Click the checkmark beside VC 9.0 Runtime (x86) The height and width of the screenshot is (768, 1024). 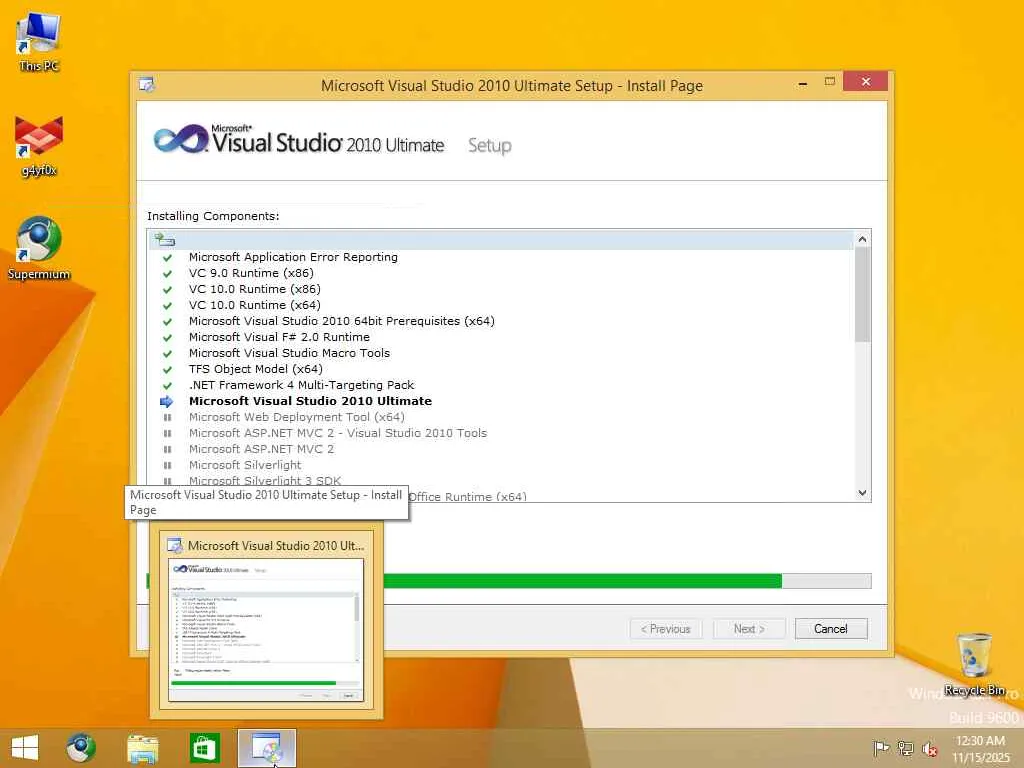point(167,274)
